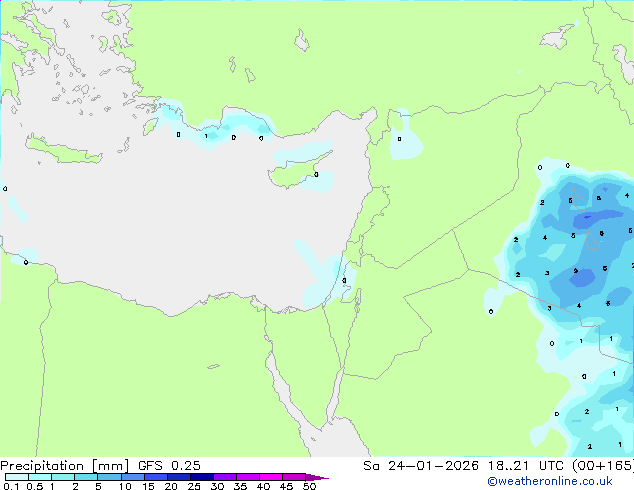This screenshot has height=490, width=634.
Task: Click the 25–30 mm legend swatch
Action: pyautogui.click(x=201, y=477)
